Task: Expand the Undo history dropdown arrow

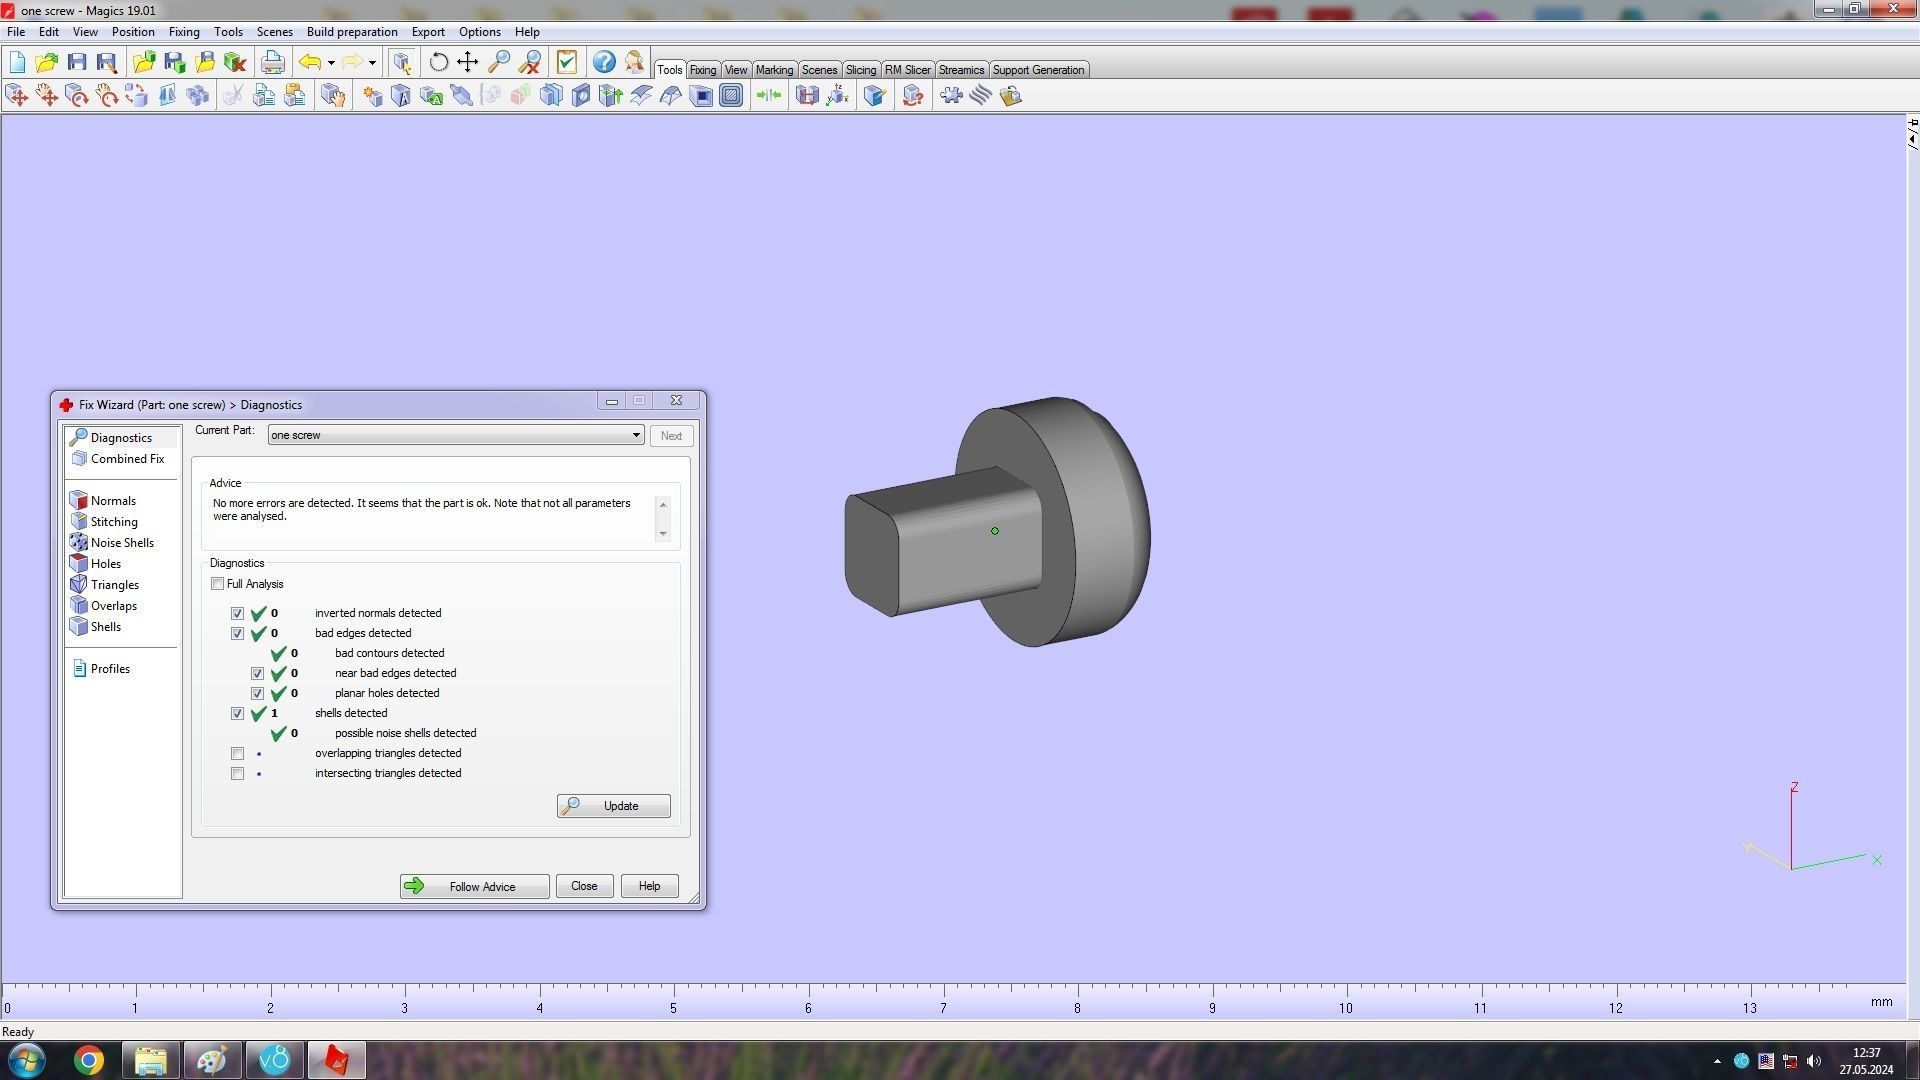Action: [x=331, y=62]
